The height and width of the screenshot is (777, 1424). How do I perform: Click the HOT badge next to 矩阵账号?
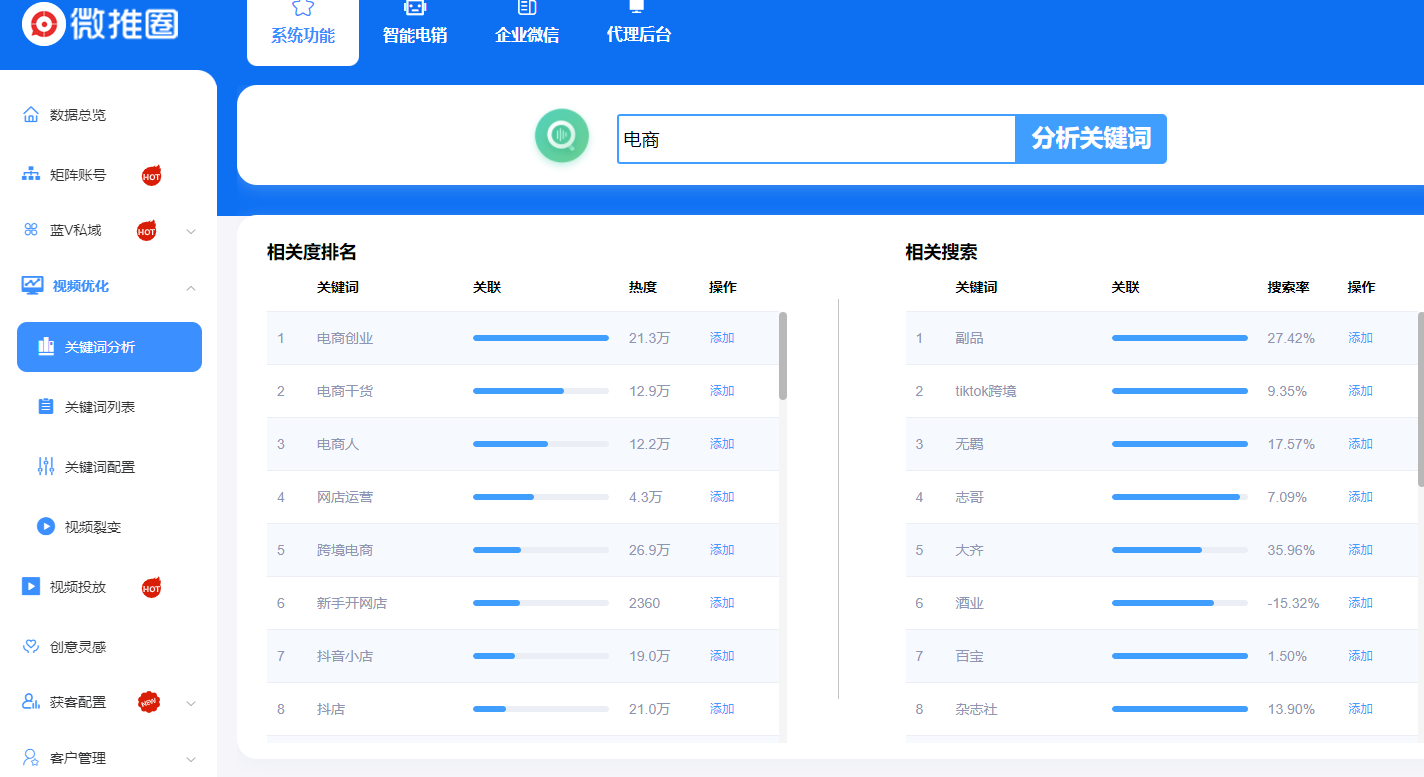pos(151,176)
